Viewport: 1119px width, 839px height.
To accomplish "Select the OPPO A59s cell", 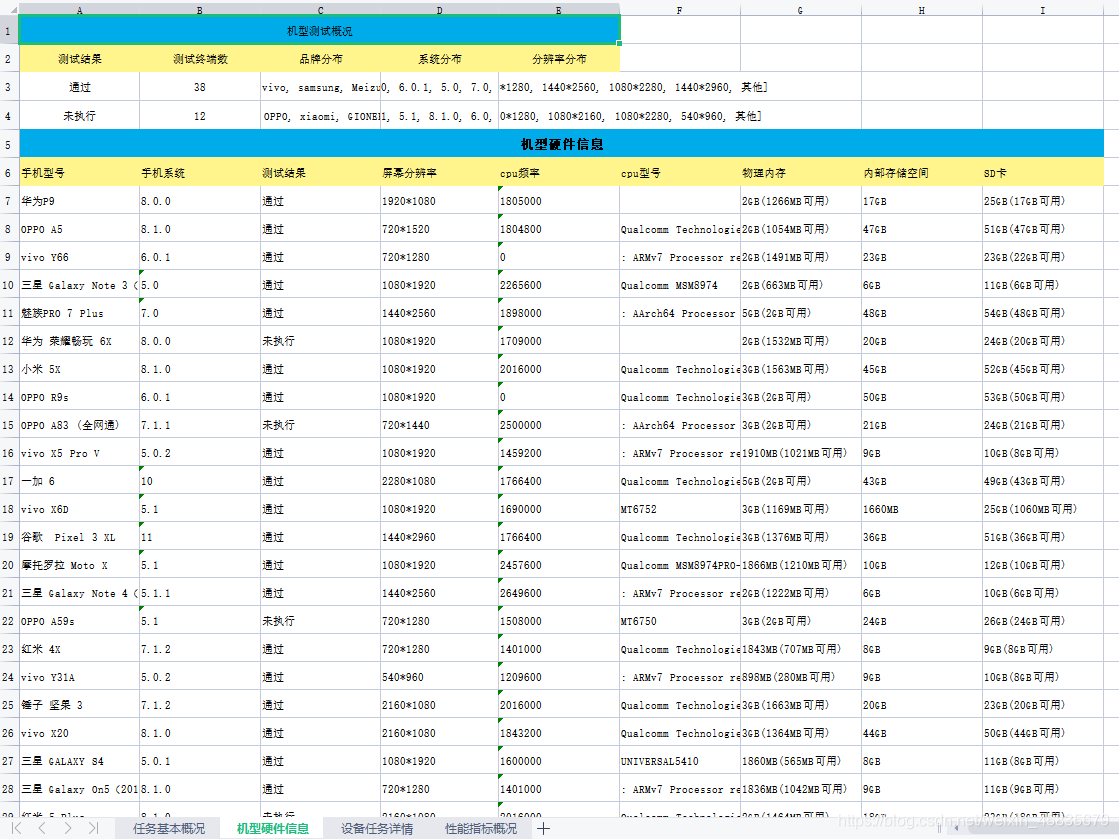I will 79,621.
